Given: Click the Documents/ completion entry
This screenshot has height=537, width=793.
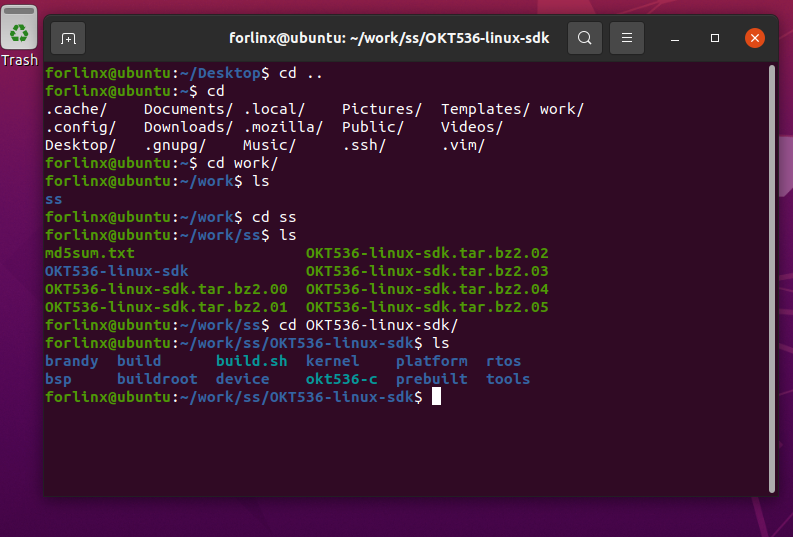Looking at the screenshot, I should pos(188,109).
